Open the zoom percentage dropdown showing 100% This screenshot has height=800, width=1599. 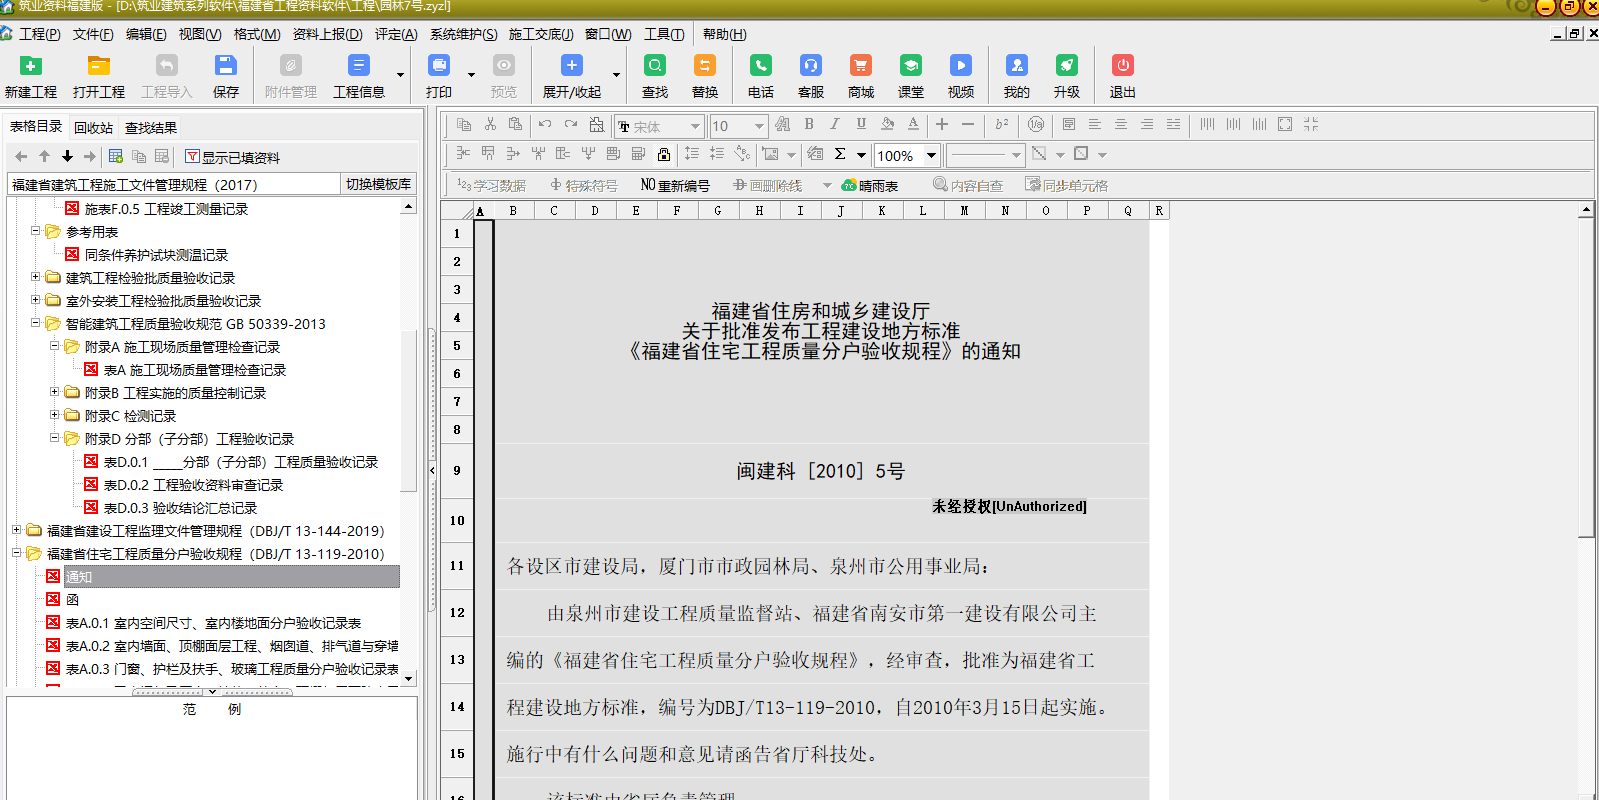[931, 155]
